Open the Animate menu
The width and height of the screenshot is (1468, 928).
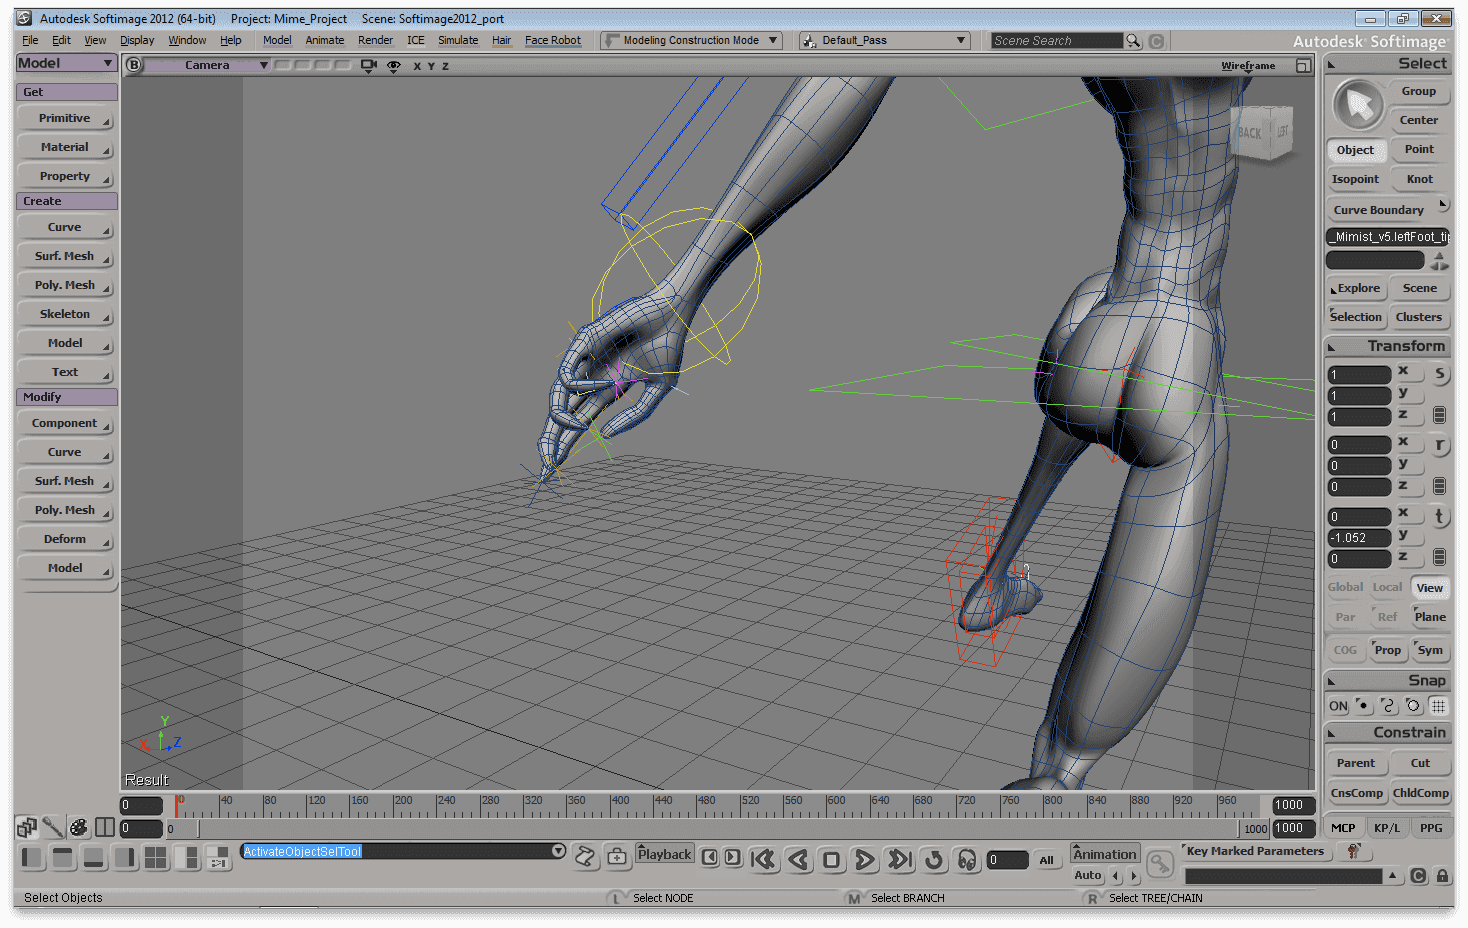coord(325,41)
